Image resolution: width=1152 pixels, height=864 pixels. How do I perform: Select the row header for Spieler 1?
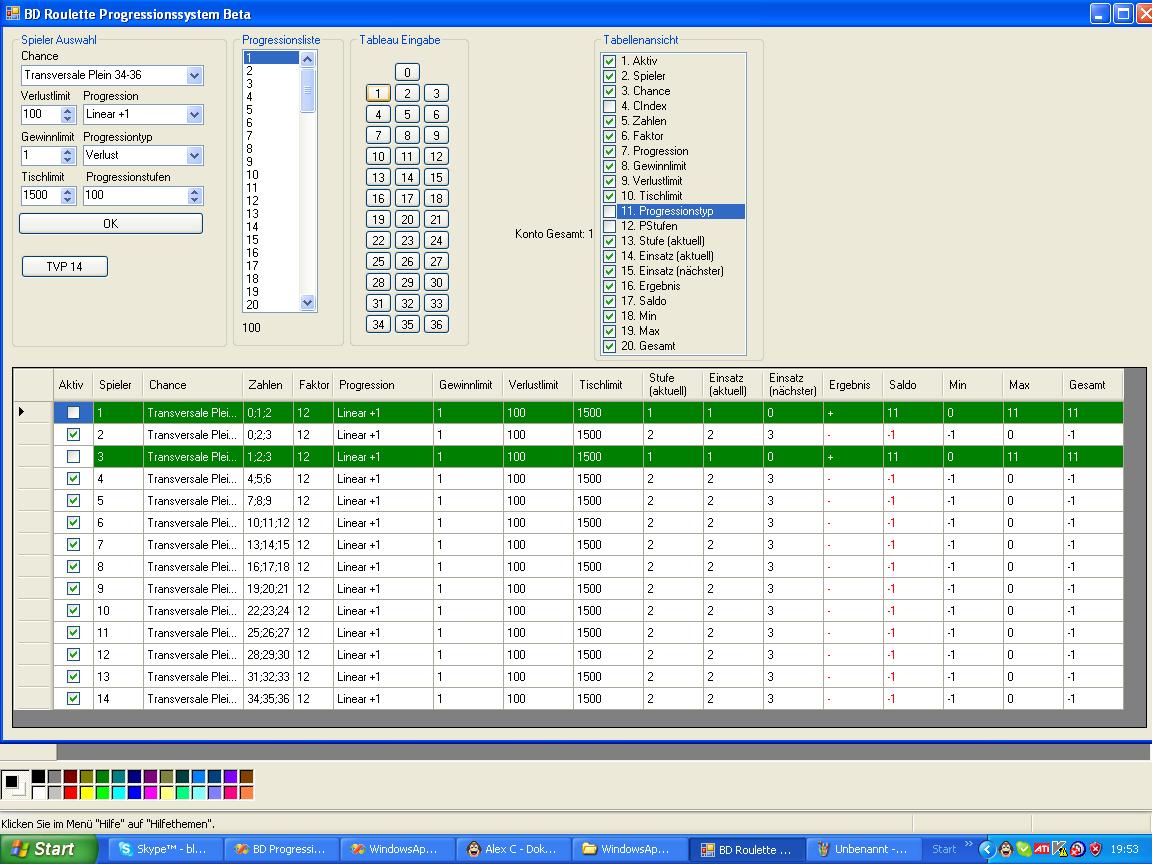pyautogui.click(x=33, y=412)
